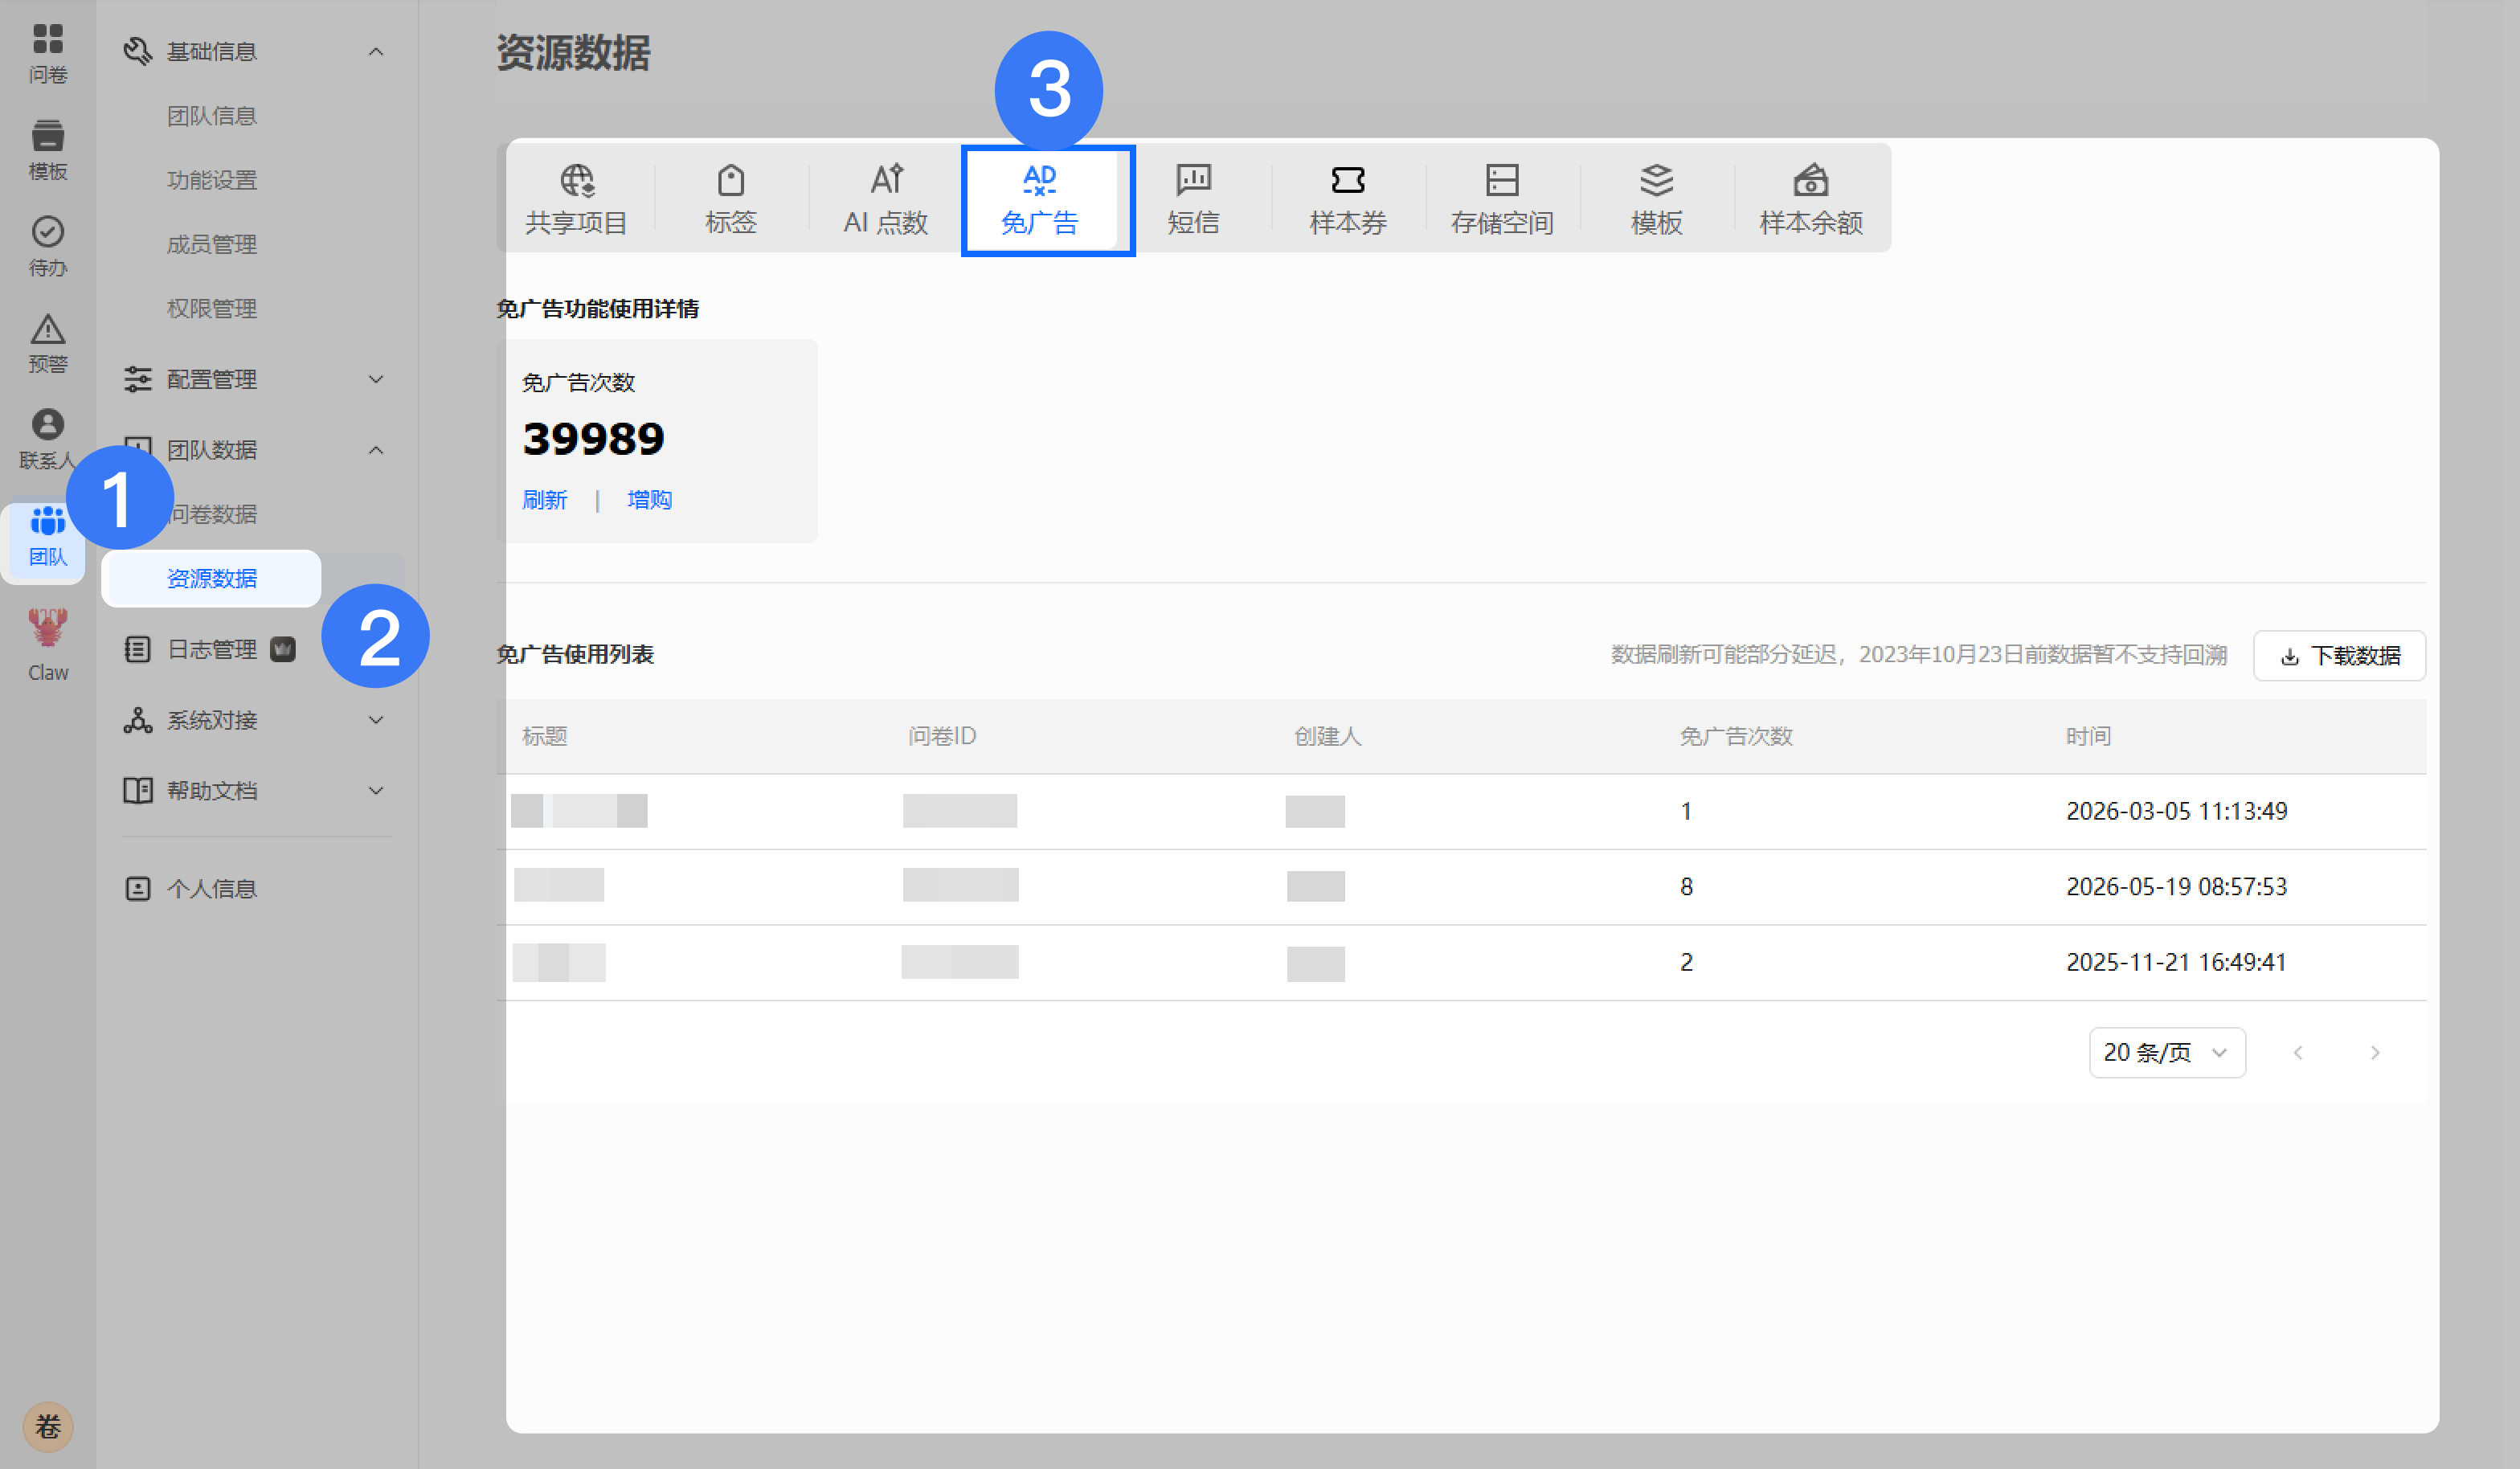This screenshot has width=2520, height=1469.
Task: Click the 卷 user avatar at bottom left
Action: coord(48,1426)
